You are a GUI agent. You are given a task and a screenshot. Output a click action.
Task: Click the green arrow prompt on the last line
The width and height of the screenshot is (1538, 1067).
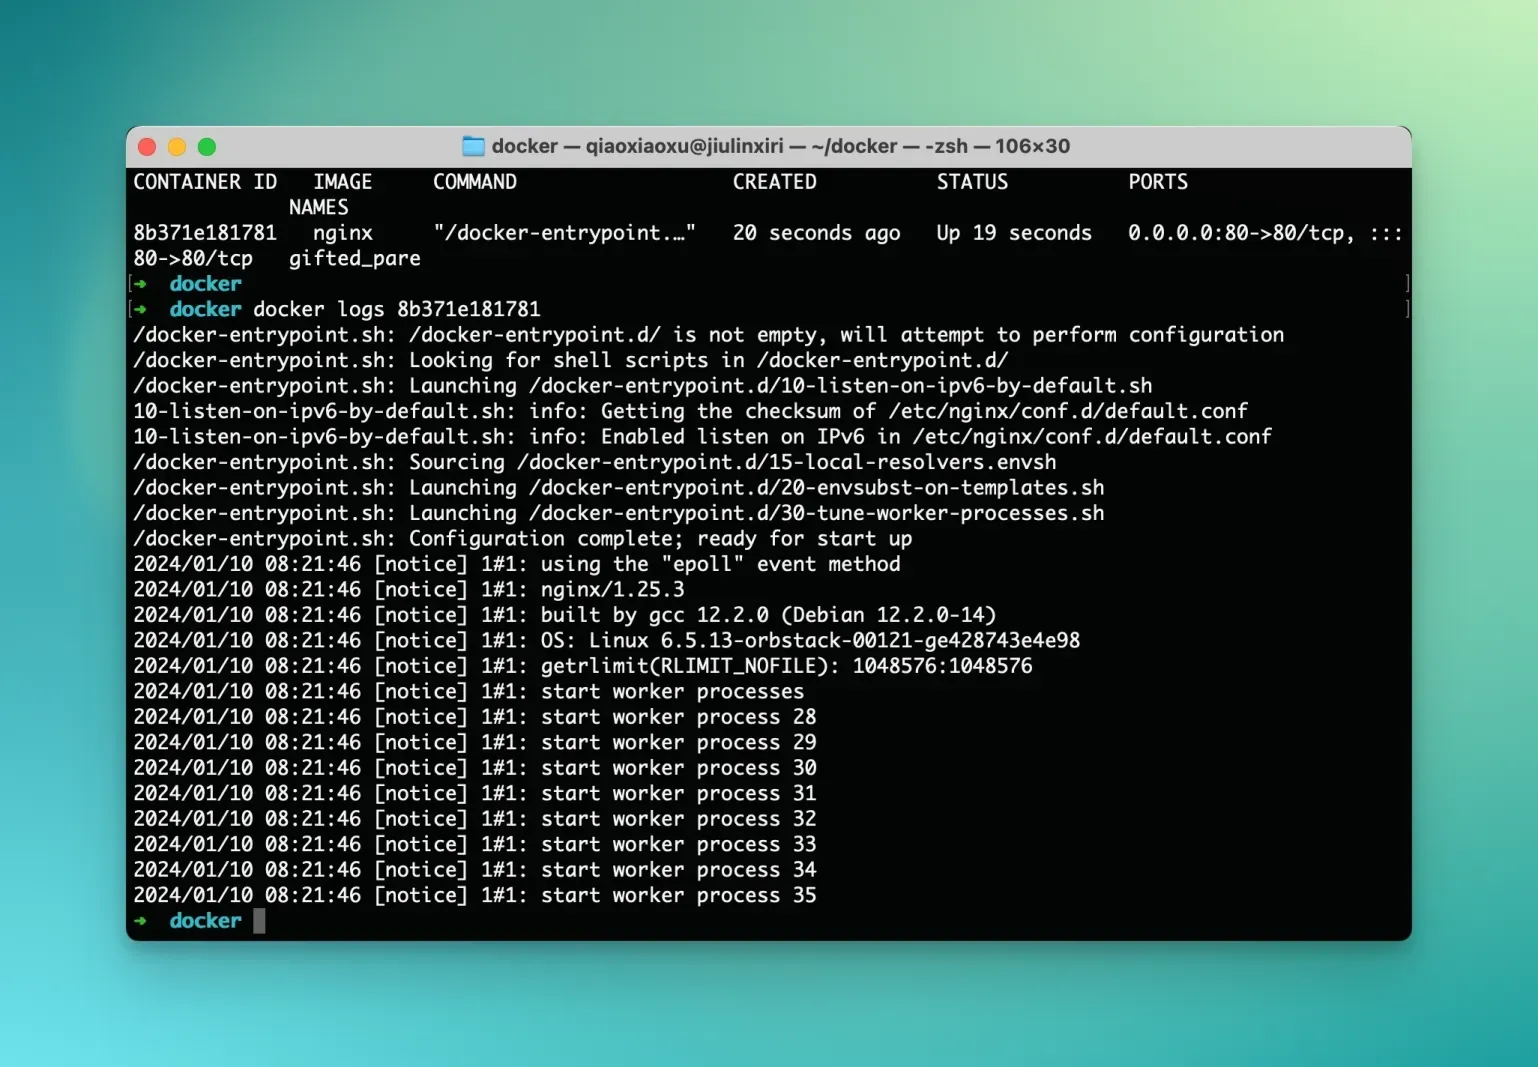click(x=142, y=920)
